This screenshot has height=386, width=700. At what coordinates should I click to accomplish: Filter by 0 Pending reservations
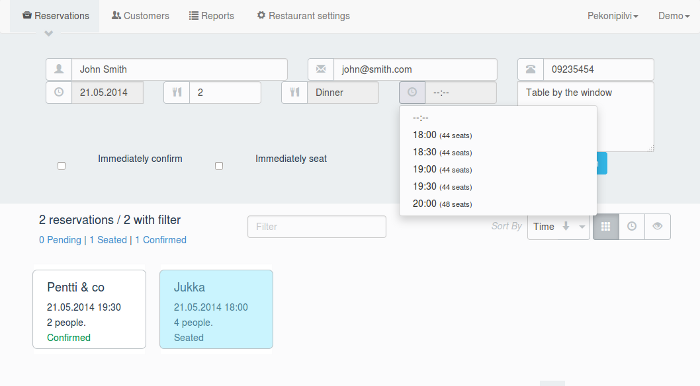[x=60, y=240]
